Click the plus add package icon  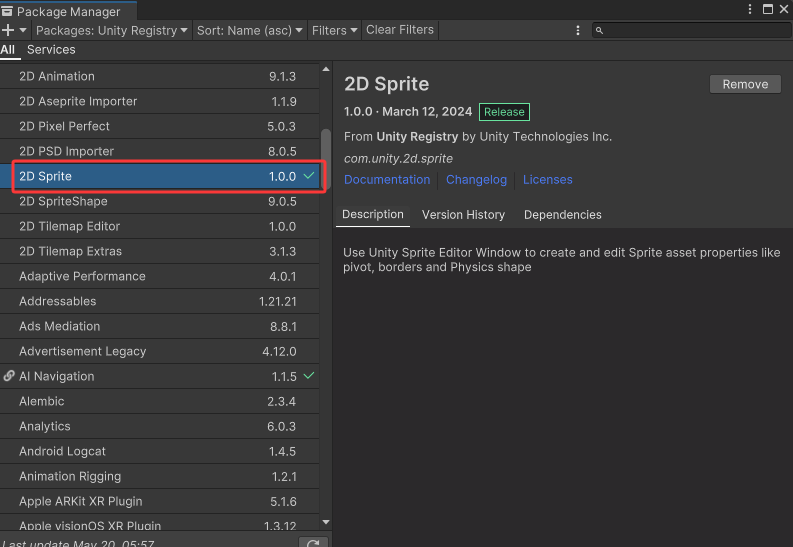click(8, 30)
